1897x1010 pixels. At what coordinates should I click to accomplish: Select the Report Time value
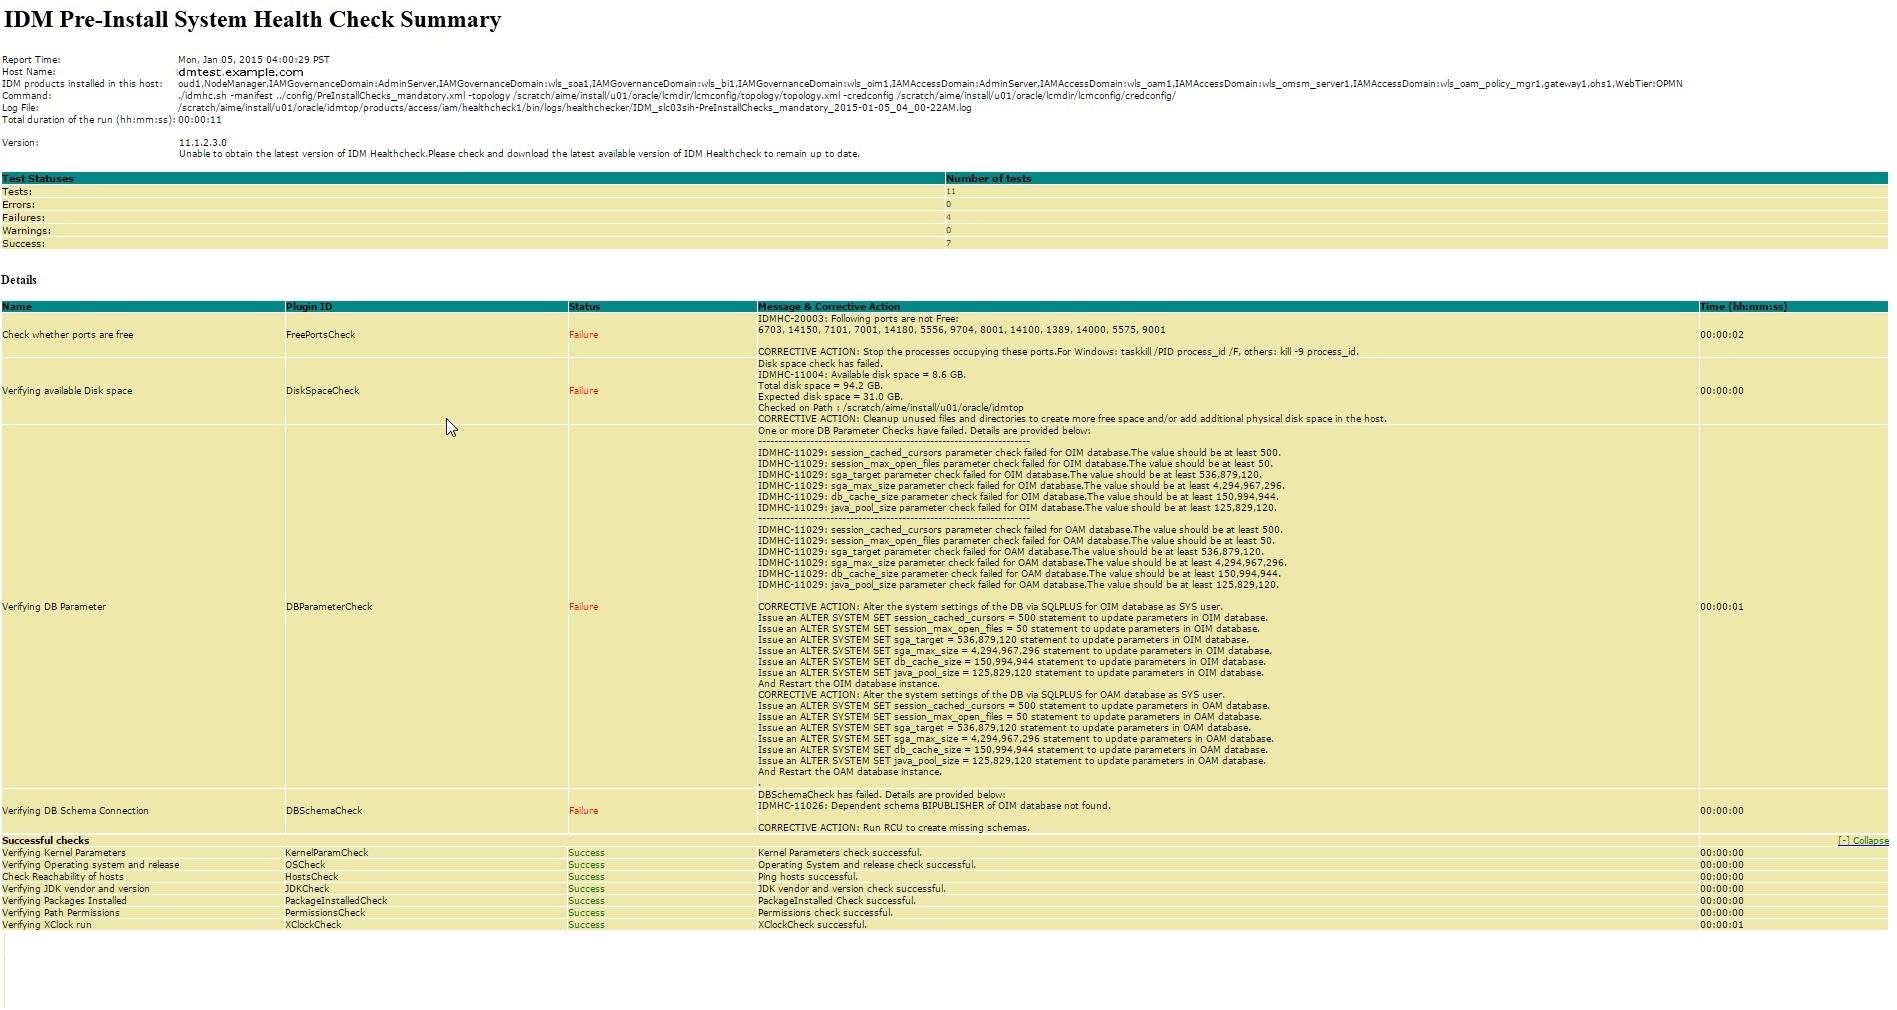click(254, 60)
